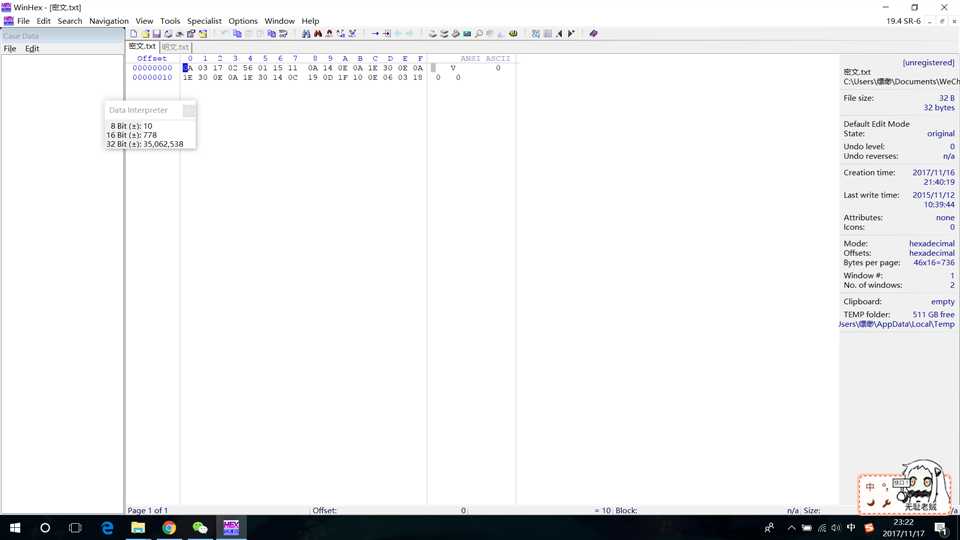The height and width of the screenshot is (540, 960).
Task: Open Help via the purple book icon
Action: point(593,34)
